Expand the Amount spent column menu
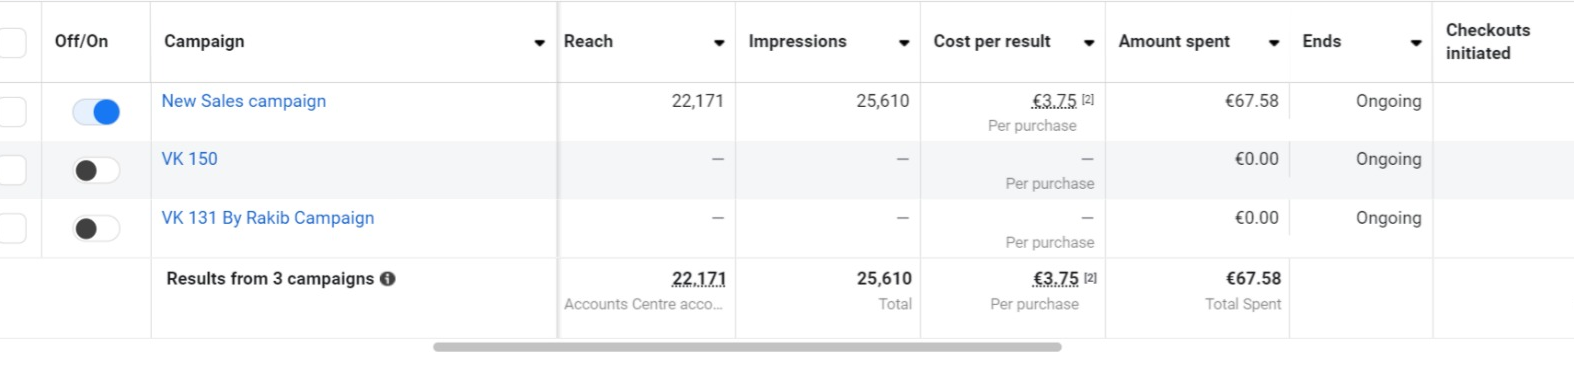1574x365 pixels. (x=1274, y=43)
